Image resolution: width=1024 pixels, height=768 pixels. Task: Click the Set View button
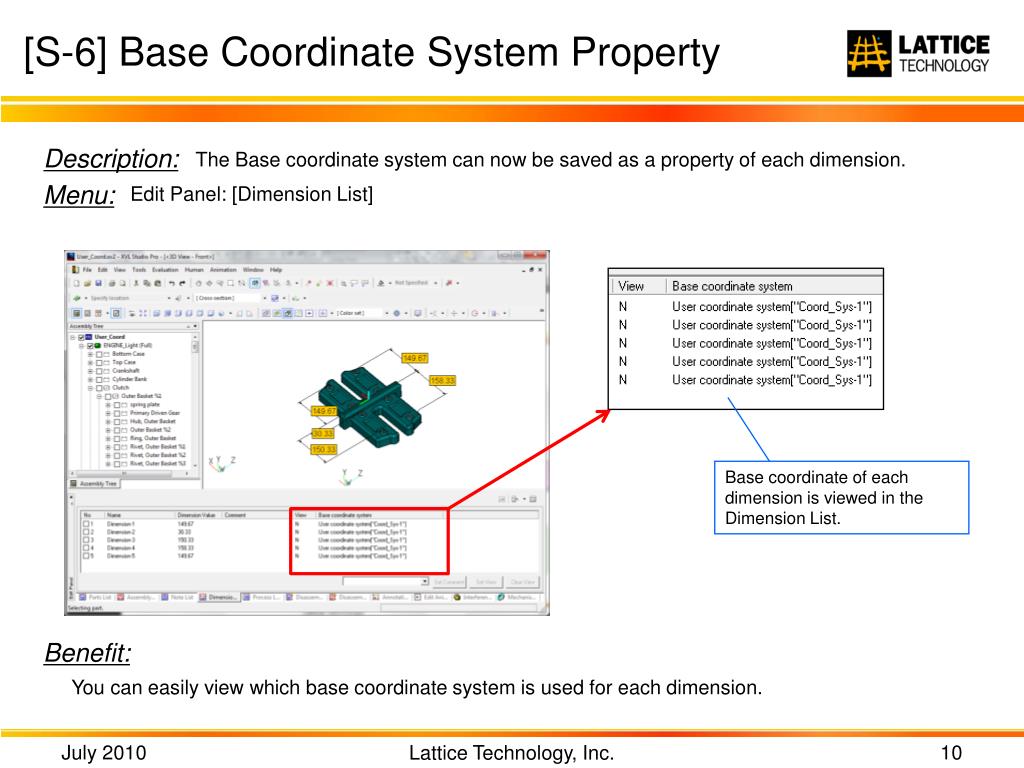487,582
